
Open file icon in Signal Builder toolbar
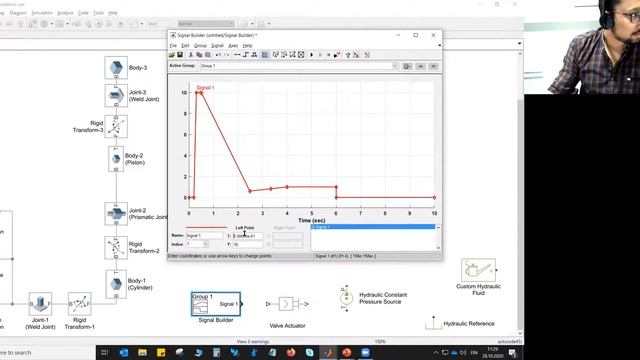click(172, 55)
